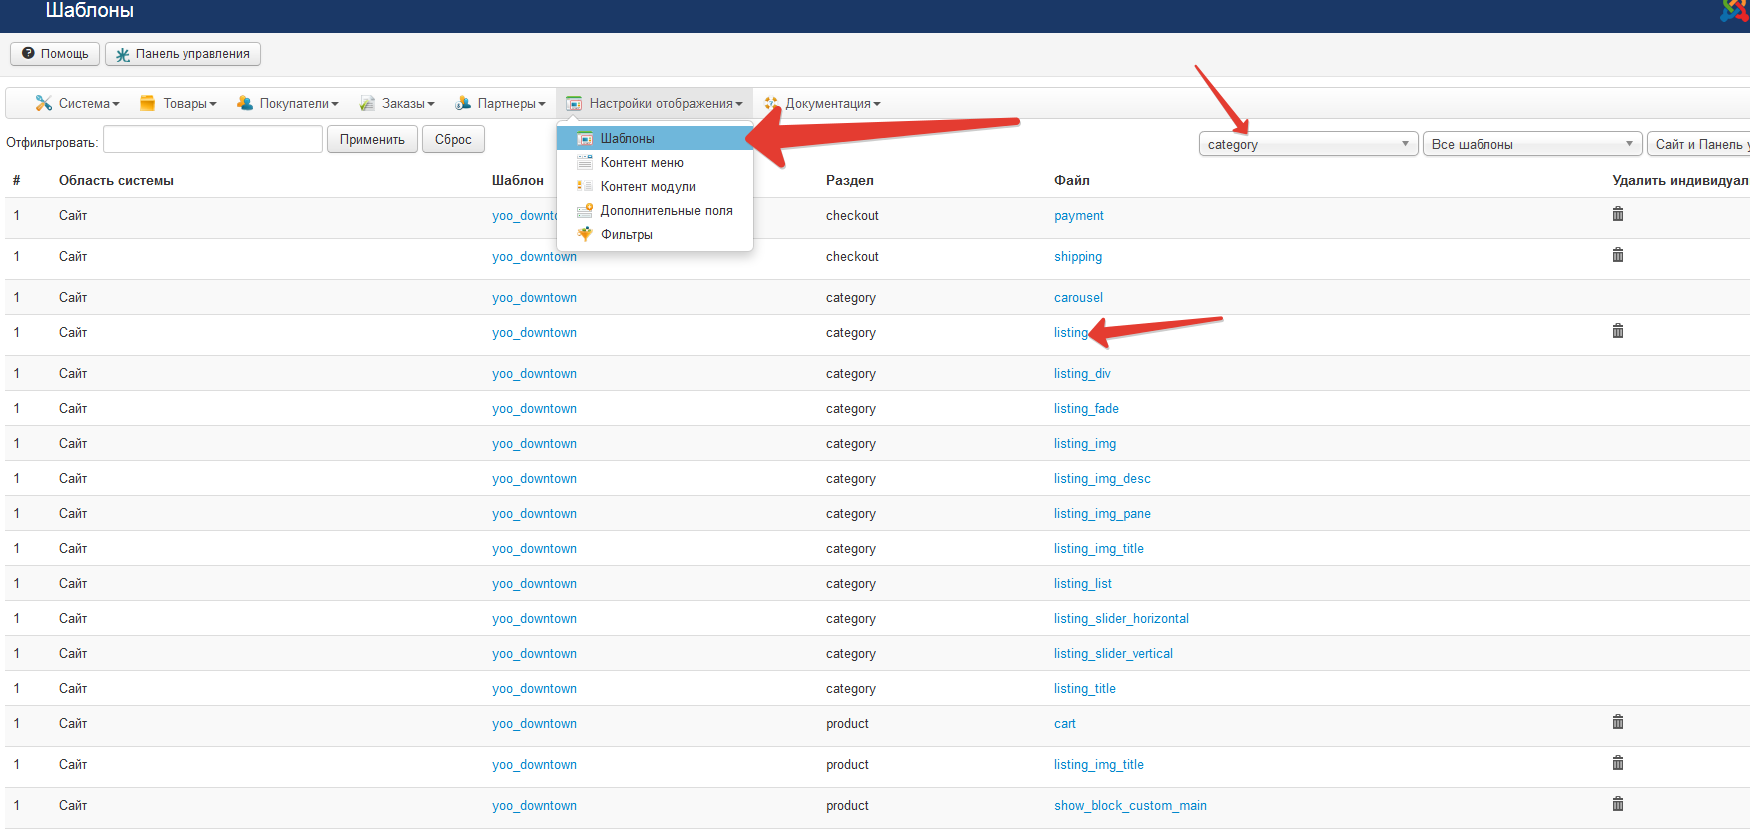This screenshot has height=835, width=1750.
Task: Open the listing_div file
Action: (1082, 374)
